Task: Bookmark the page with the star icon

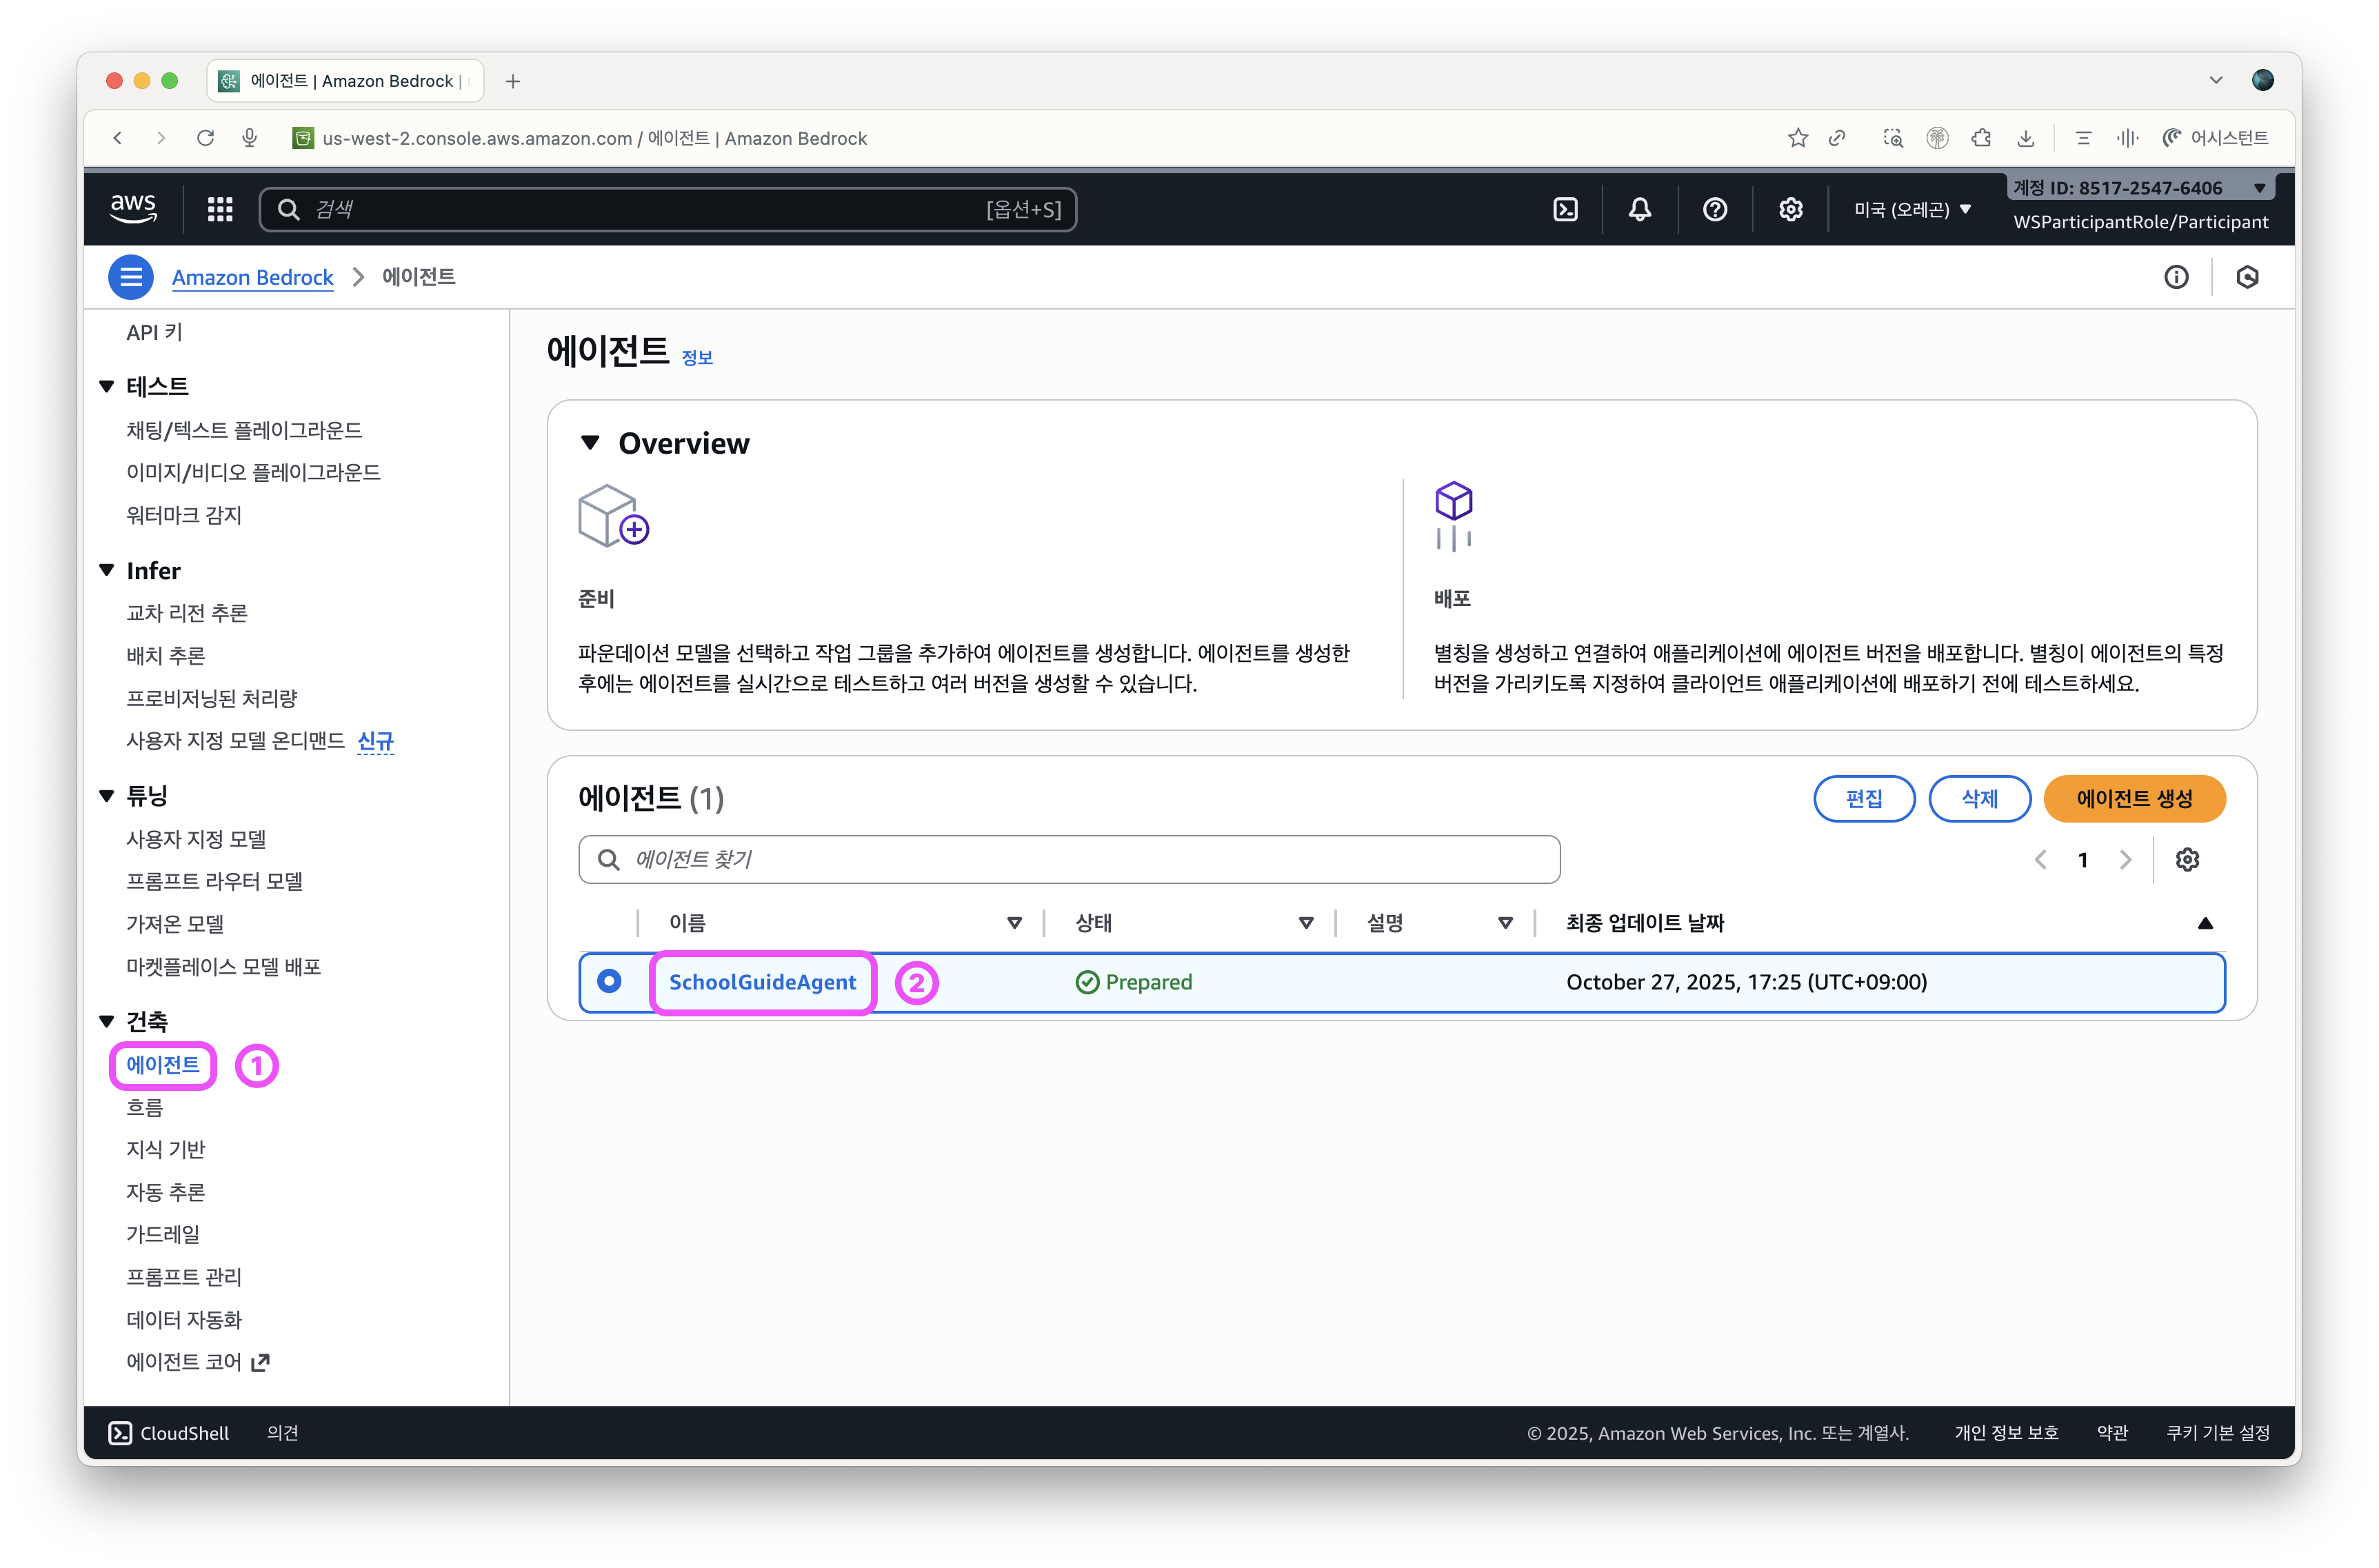Action: tap(1797, 138)
